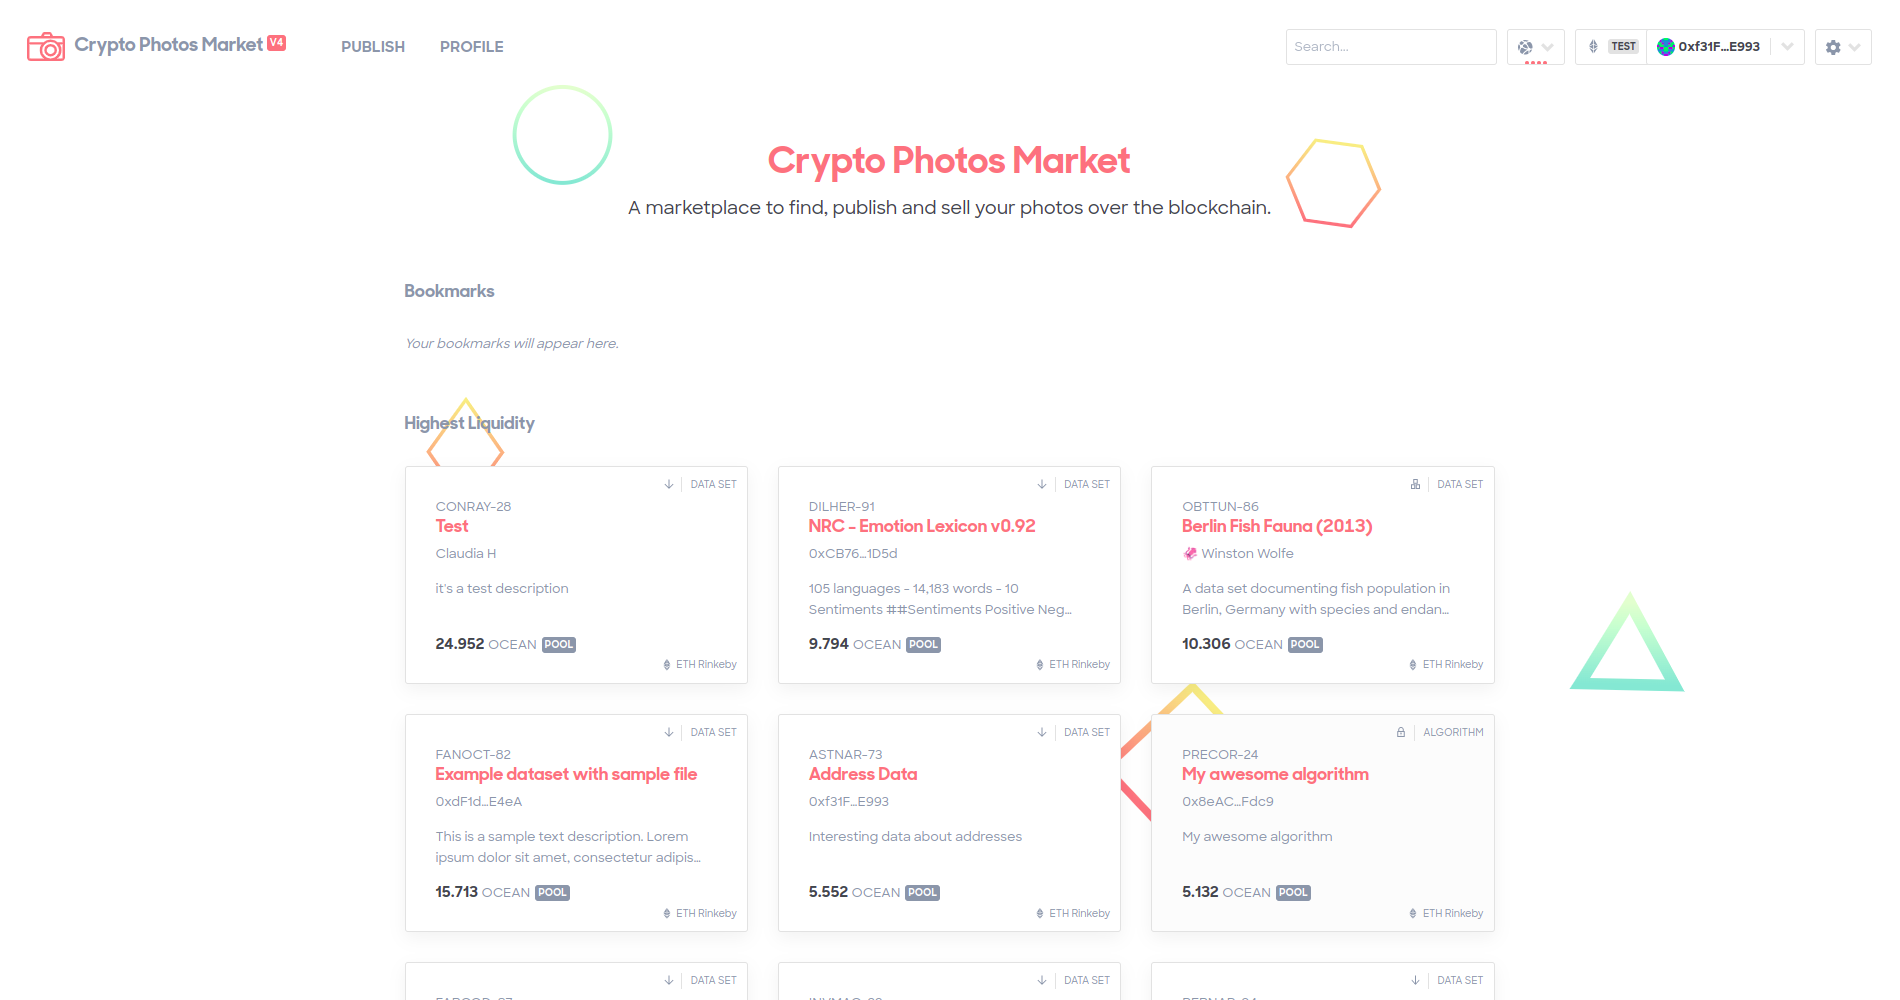
Task: Open the settings gear icon
Action: coord(1833,47)
